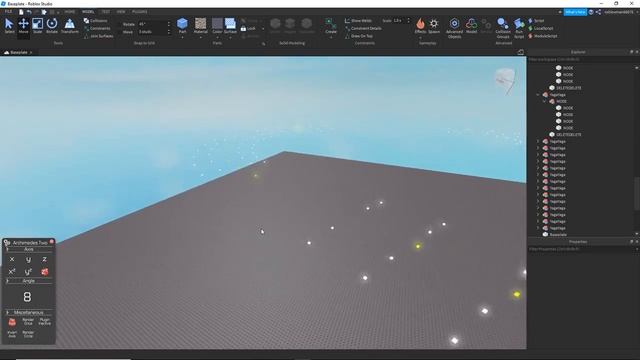Toggle Constraints in the Tools group
The image size is (640, 360).
(97, 28)
